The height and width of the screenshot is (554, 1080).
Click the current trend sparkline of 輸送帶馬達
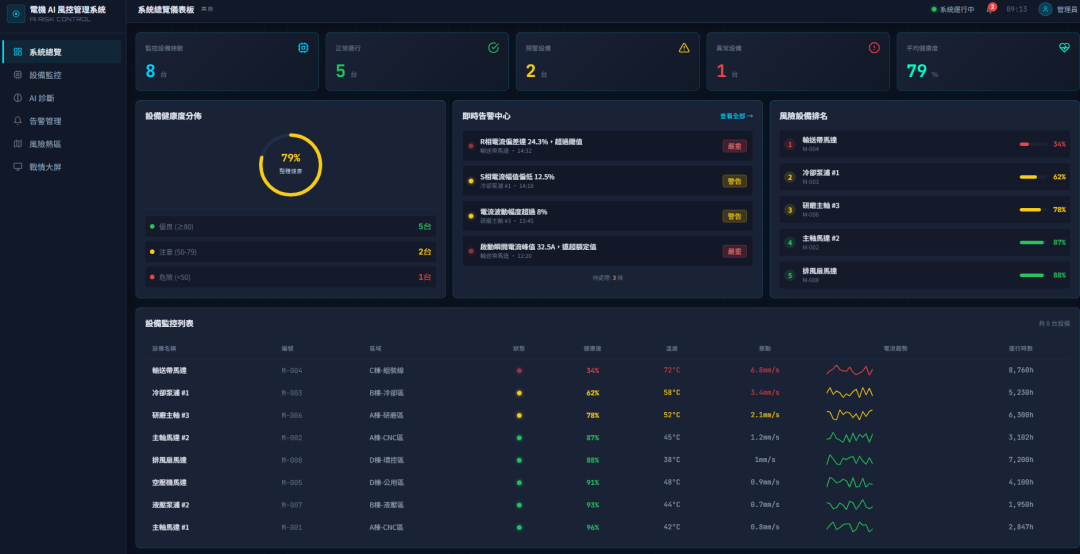pyautogui.click(x=850, y=370)
